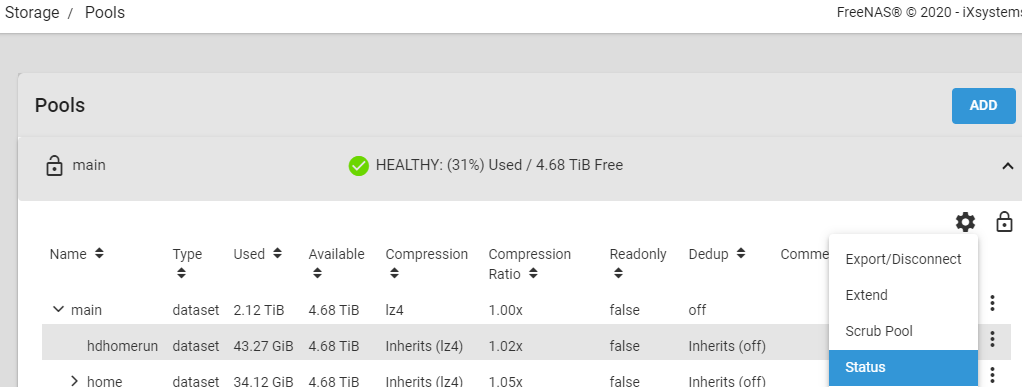Click the green healthy checkmark icon
The image size is (1022, 387).
[x=358, y=166]
